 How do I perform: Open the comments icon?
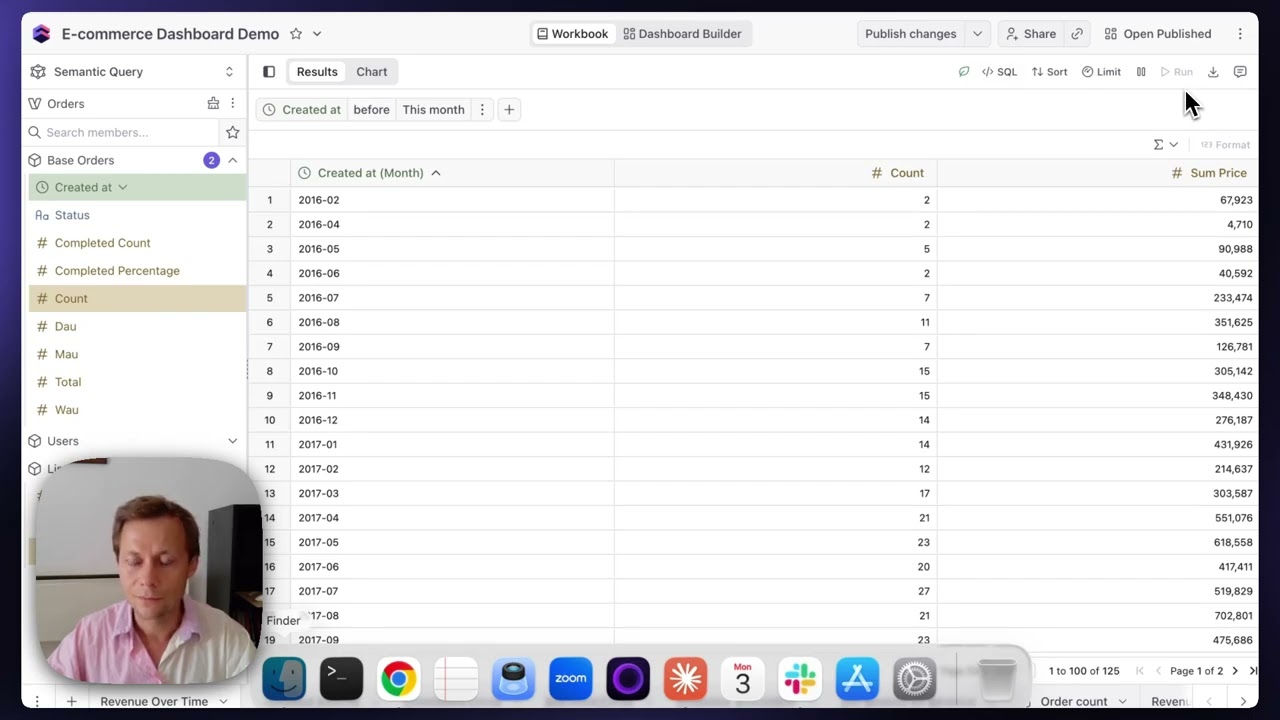click(1240, 72)
